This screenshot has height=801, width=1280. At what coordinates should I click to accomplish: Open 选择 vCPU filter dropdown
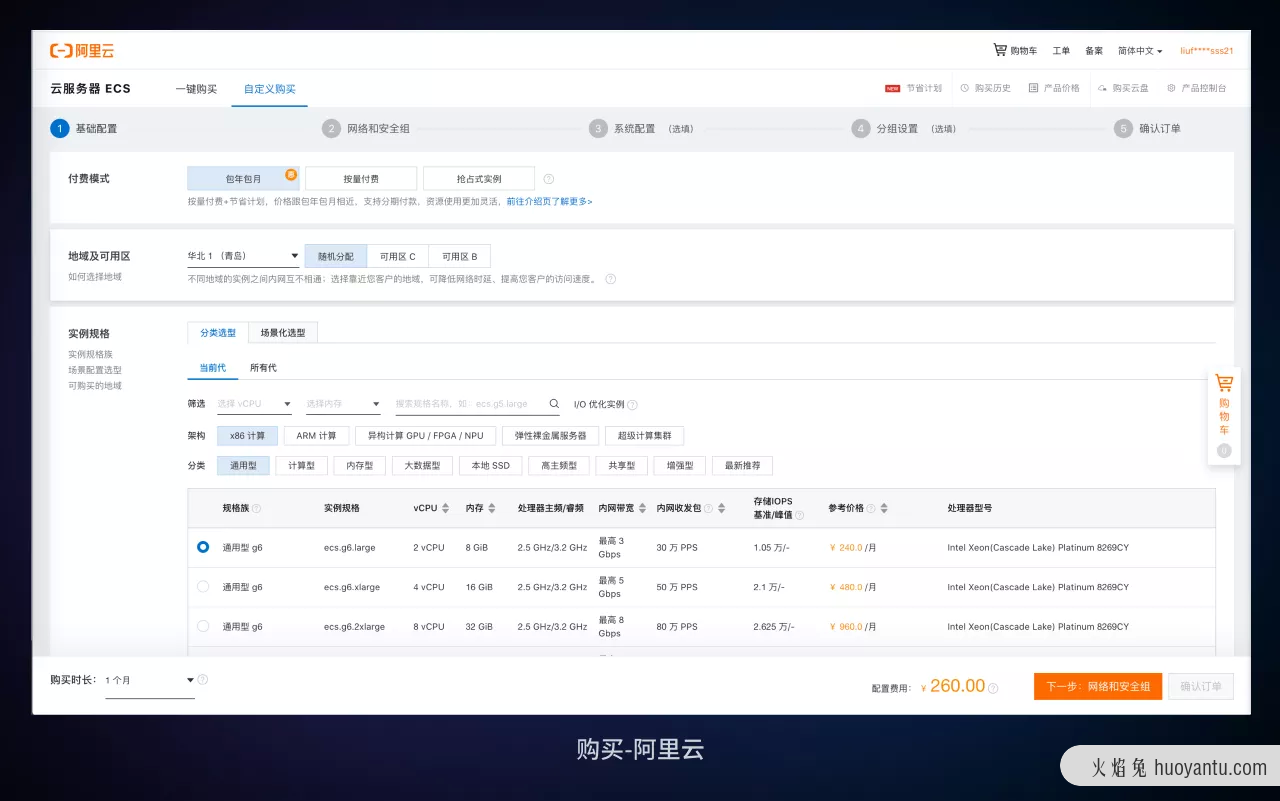(254, 404)
